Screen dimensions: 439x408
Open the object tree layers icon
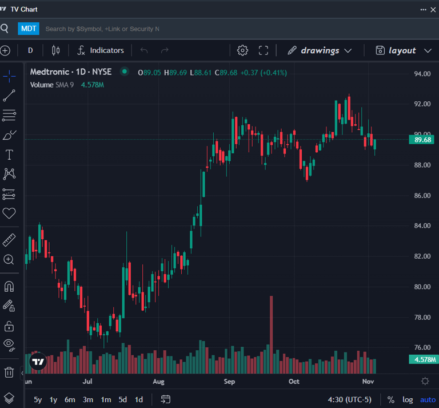[x=9, y=398]
